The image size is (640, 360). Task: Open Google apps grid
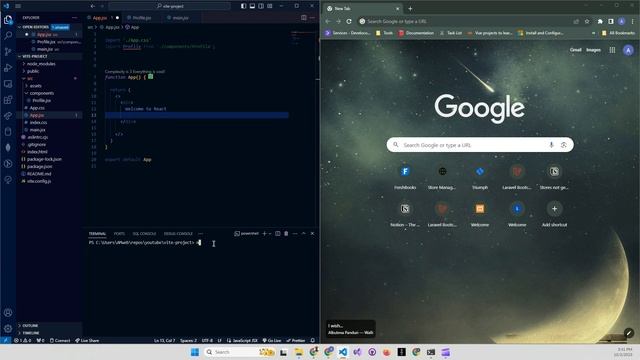612,50
